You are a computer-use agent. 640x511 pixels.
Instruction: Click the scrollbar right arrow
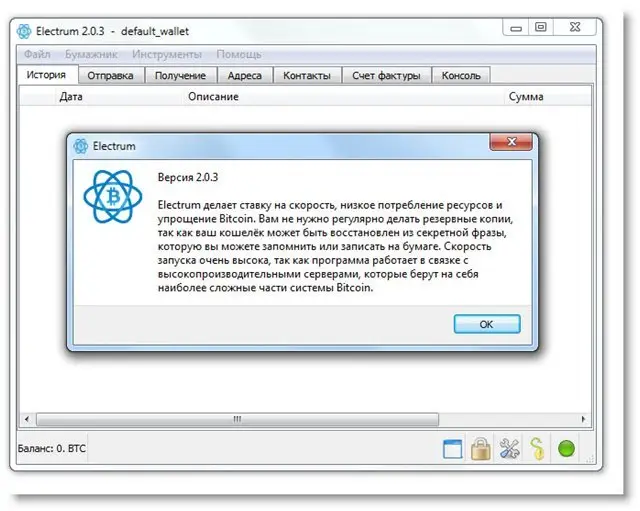point(583,419)
